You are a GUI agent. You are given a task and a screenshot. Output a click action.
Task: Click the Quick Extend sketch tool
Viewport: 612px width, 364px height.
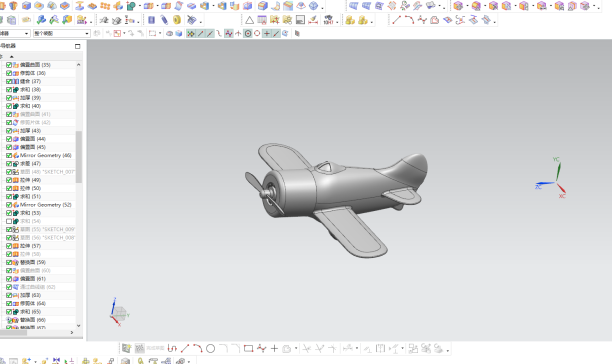[x=319, y=348]
